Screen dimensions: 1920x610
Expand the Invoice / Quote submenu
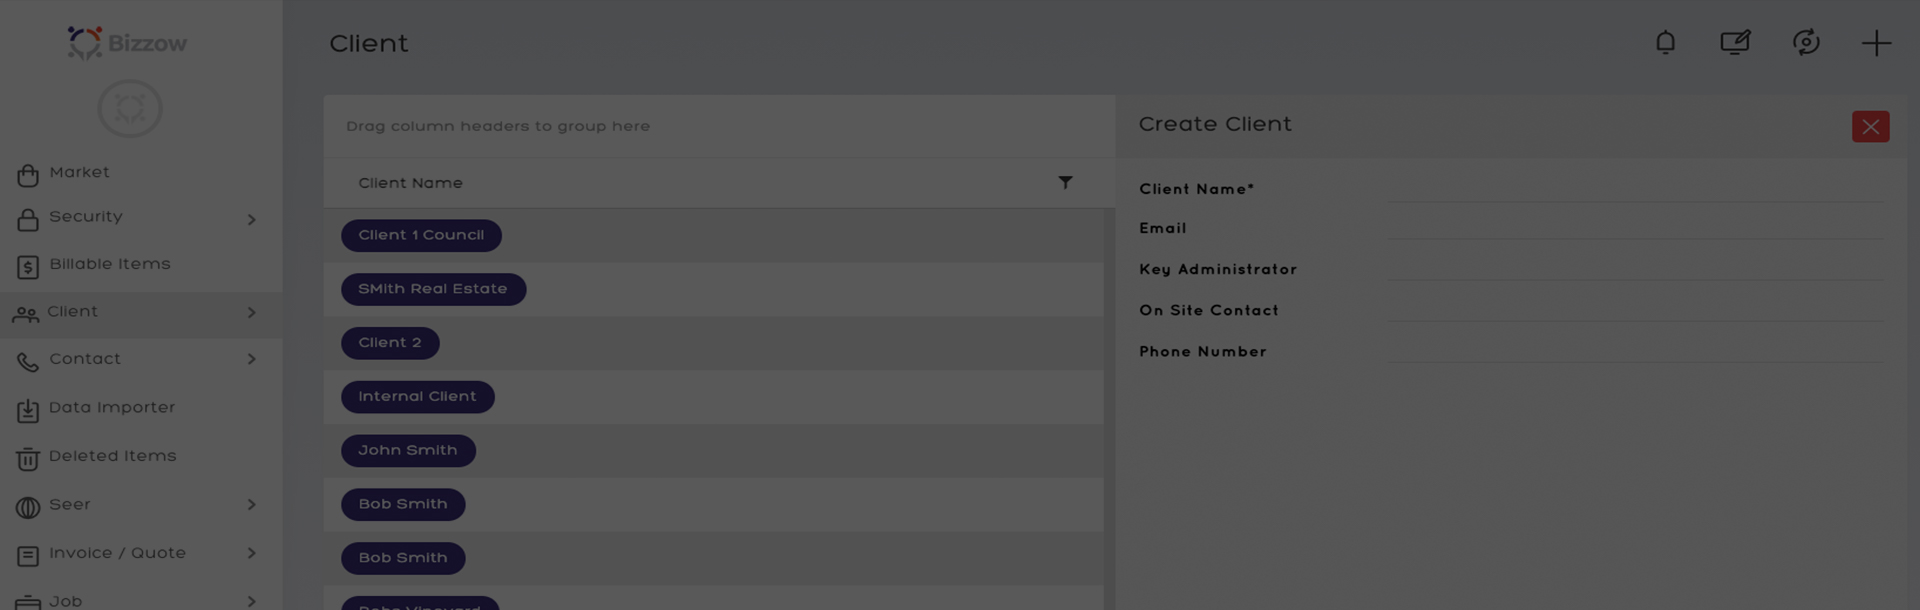pyautogui.click(x=251, y=553)
